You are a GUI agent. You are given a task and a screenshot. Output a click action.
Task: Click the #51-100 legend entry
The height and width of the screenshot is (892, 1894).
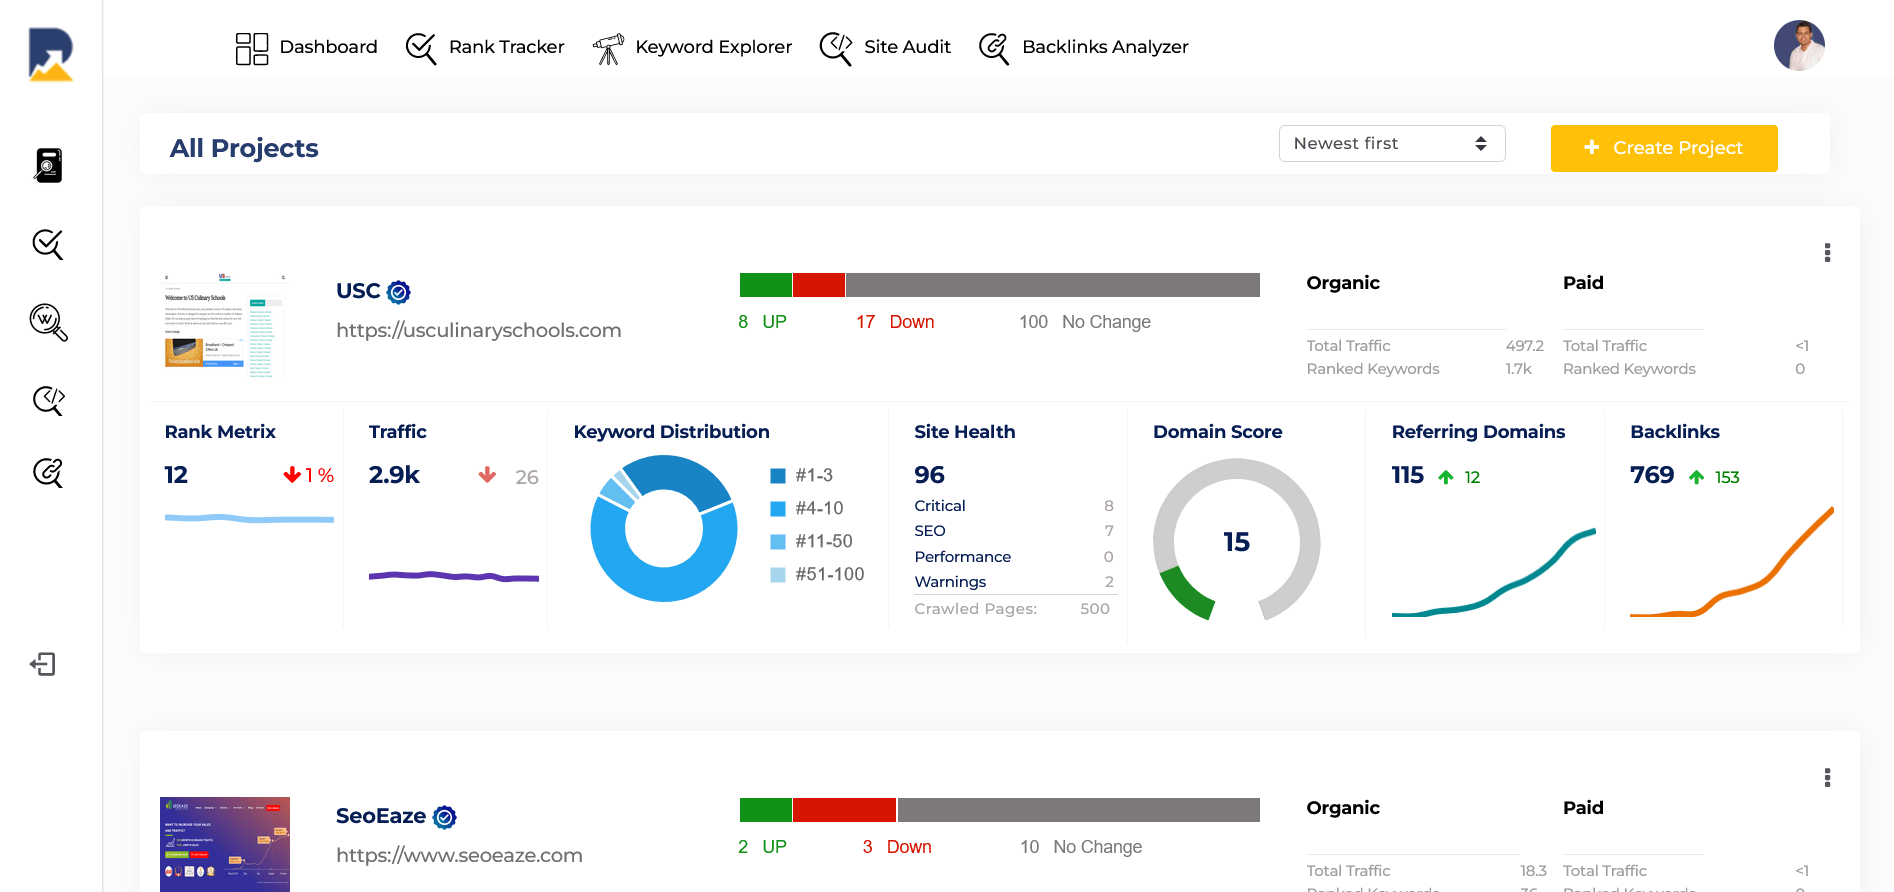[818, 575]
